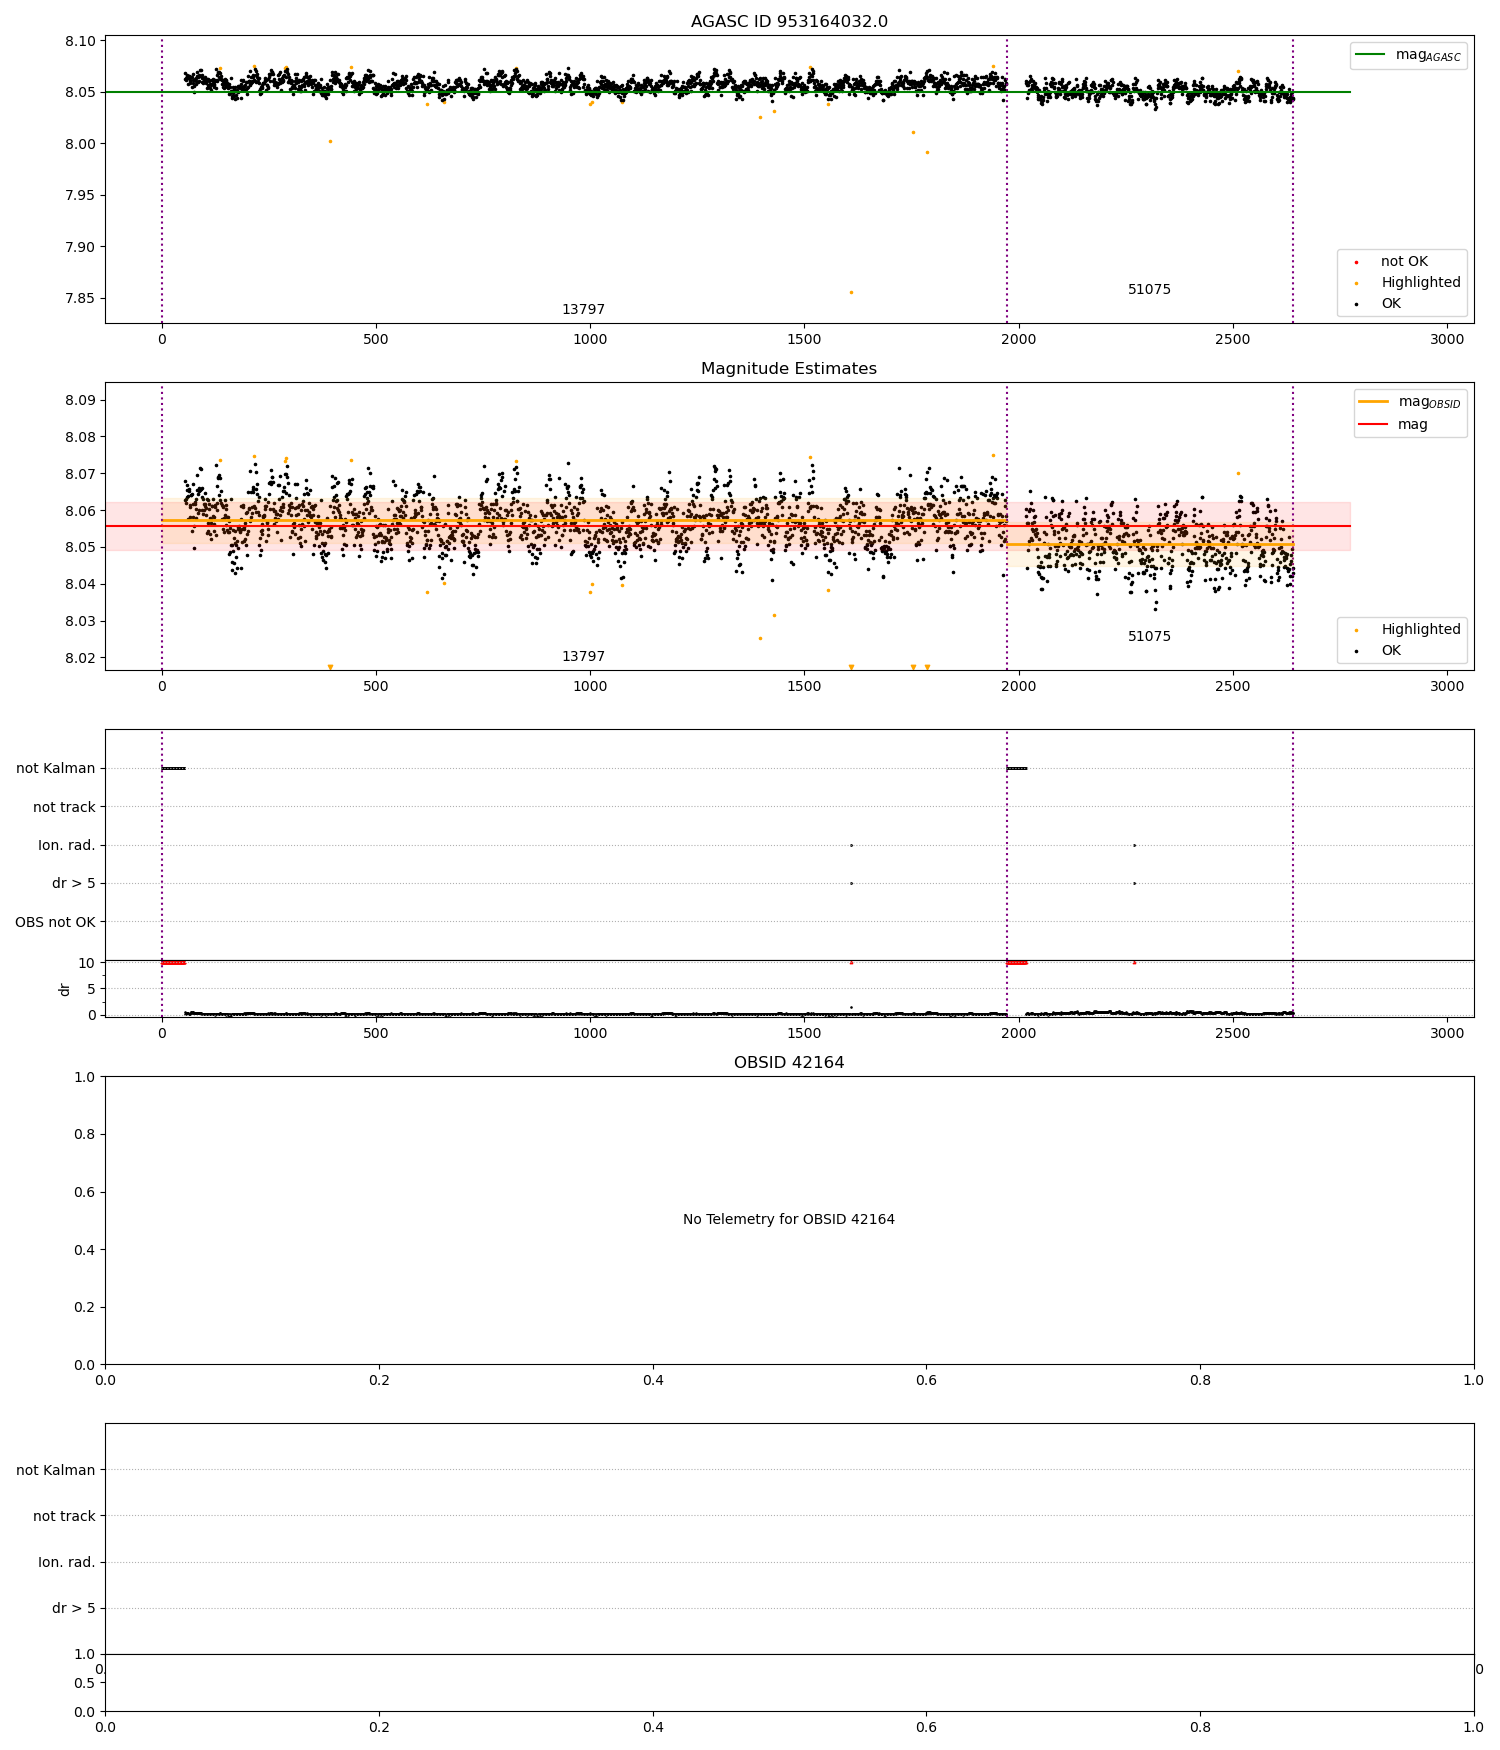Click the "not Kalman" label in the bottom plot
This screenshot has height=1750, width=1500.
(x=56, y=1470)
